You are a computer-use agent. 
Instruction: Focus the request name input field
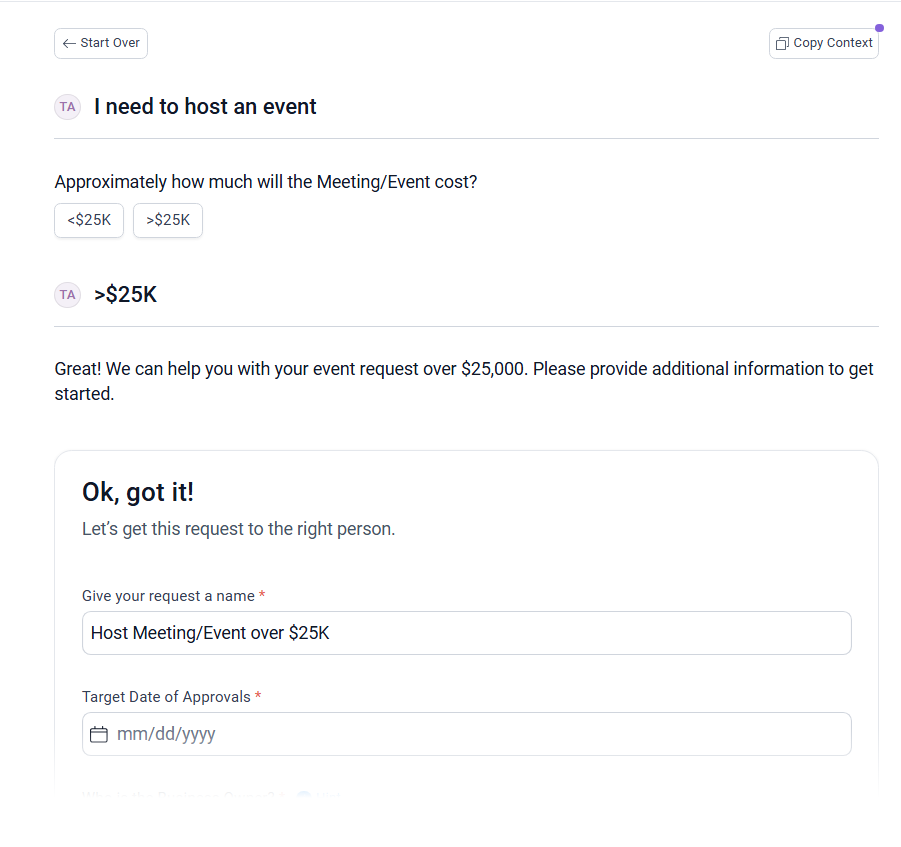(x=466, y=633)
